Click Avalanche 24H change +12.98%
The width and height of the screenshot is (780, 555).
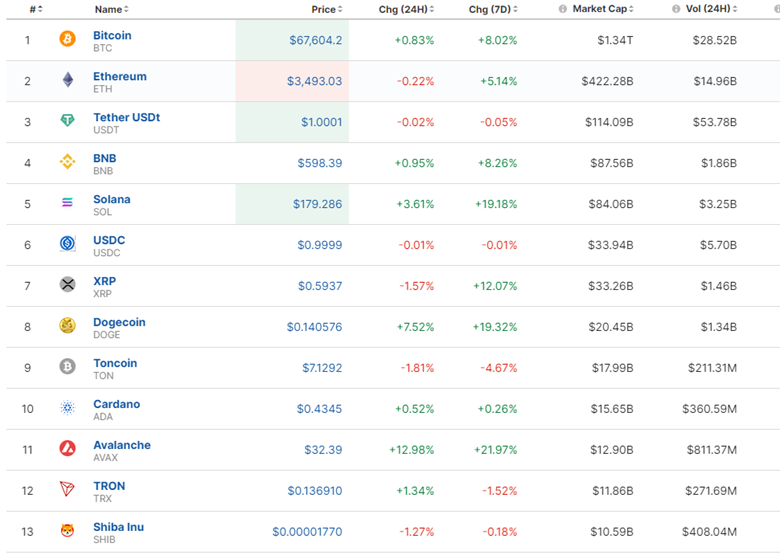click(x=411, y=450)
